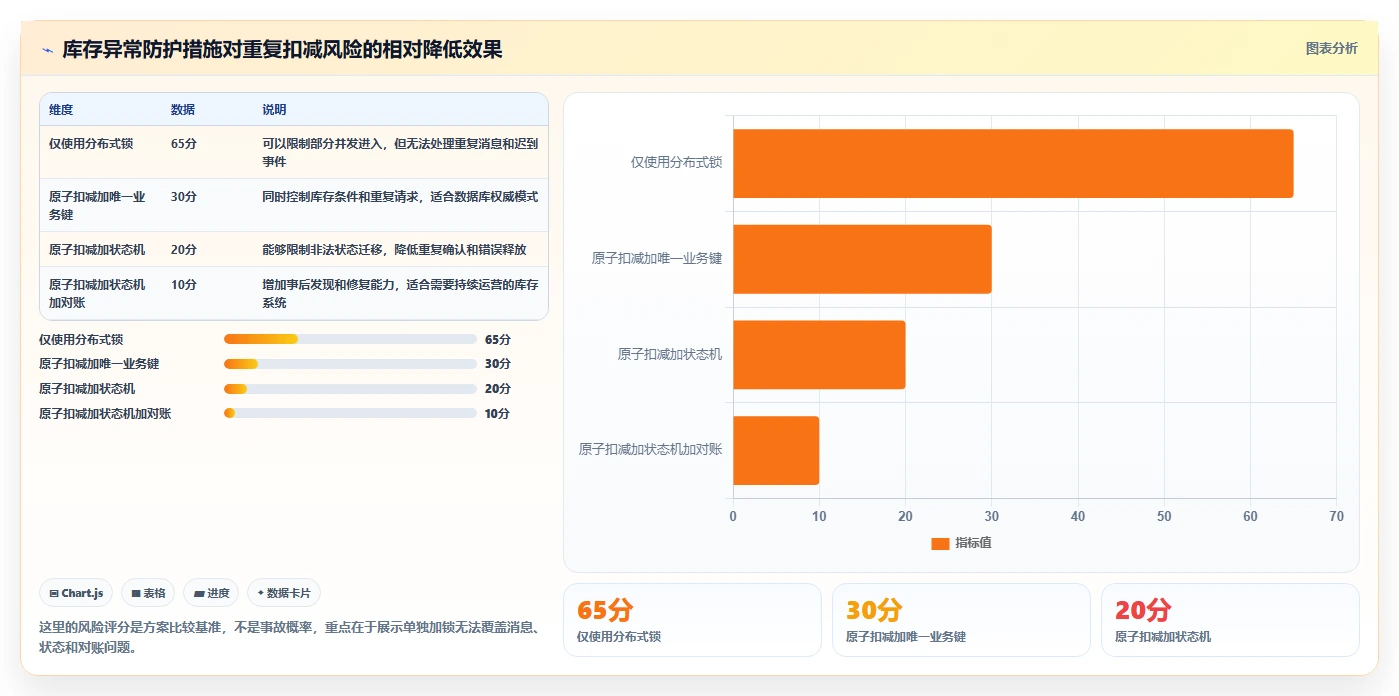Click description starting 可以限制部分并发进入
The image size is (1399, 696).
(400, 153)
